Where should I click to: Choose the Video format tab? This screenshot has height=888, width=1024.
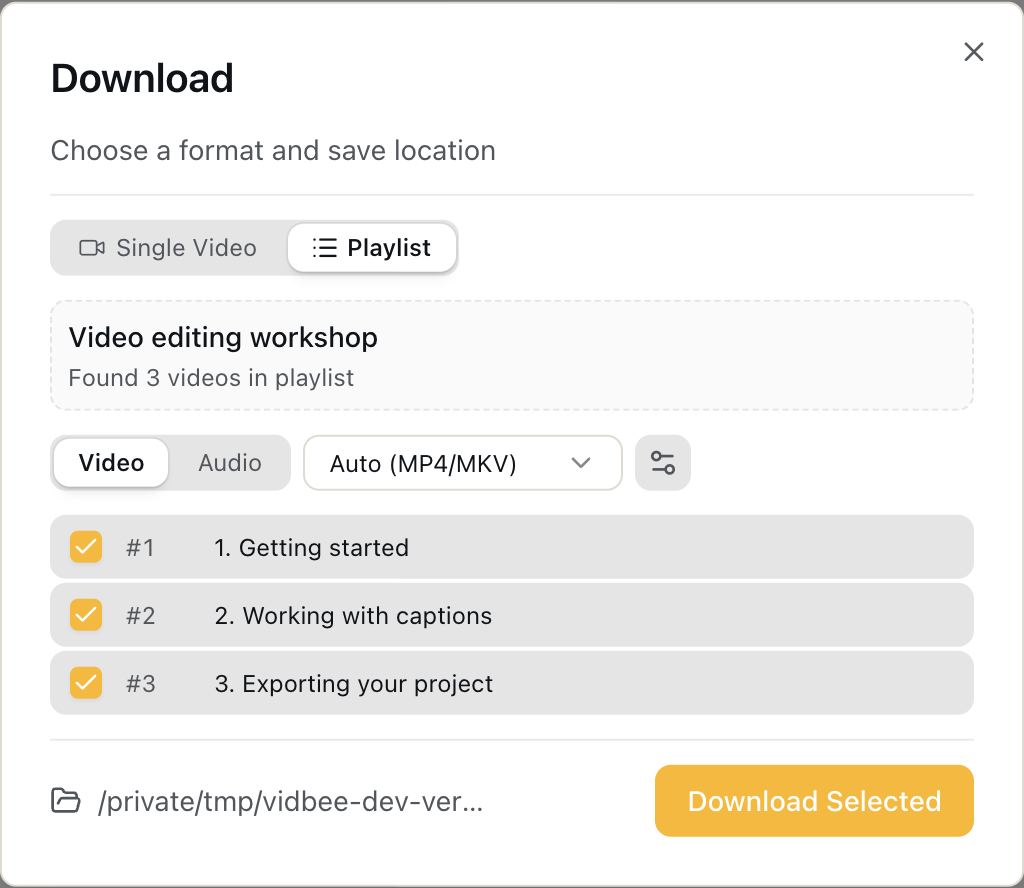tap(111, 463)
